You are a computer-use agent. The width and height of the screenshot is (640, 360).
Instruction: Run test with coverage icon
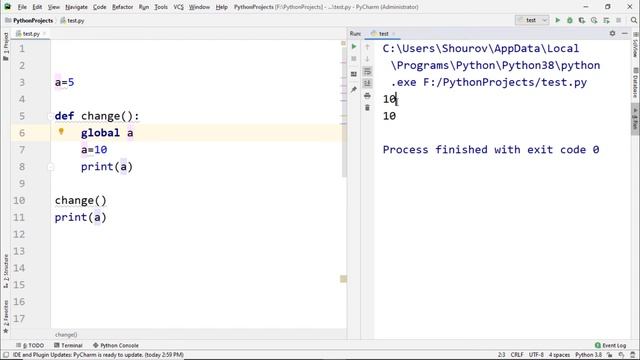coord(582,20)
